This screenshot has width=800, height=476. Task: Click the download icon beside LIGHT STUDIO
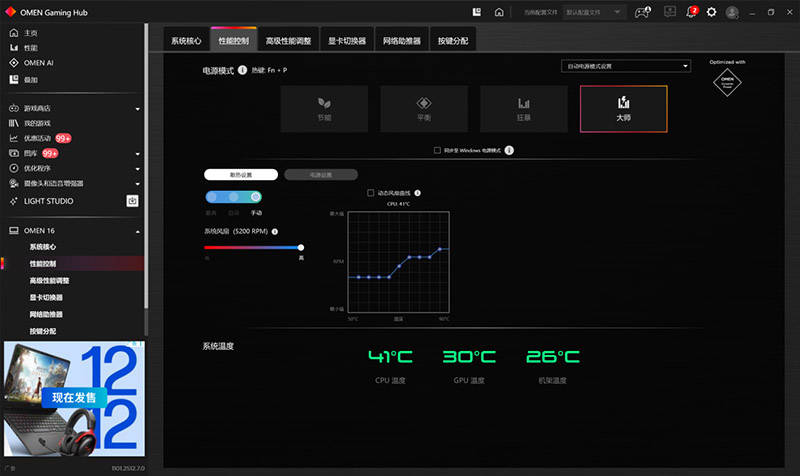click(x=132, y=201)
